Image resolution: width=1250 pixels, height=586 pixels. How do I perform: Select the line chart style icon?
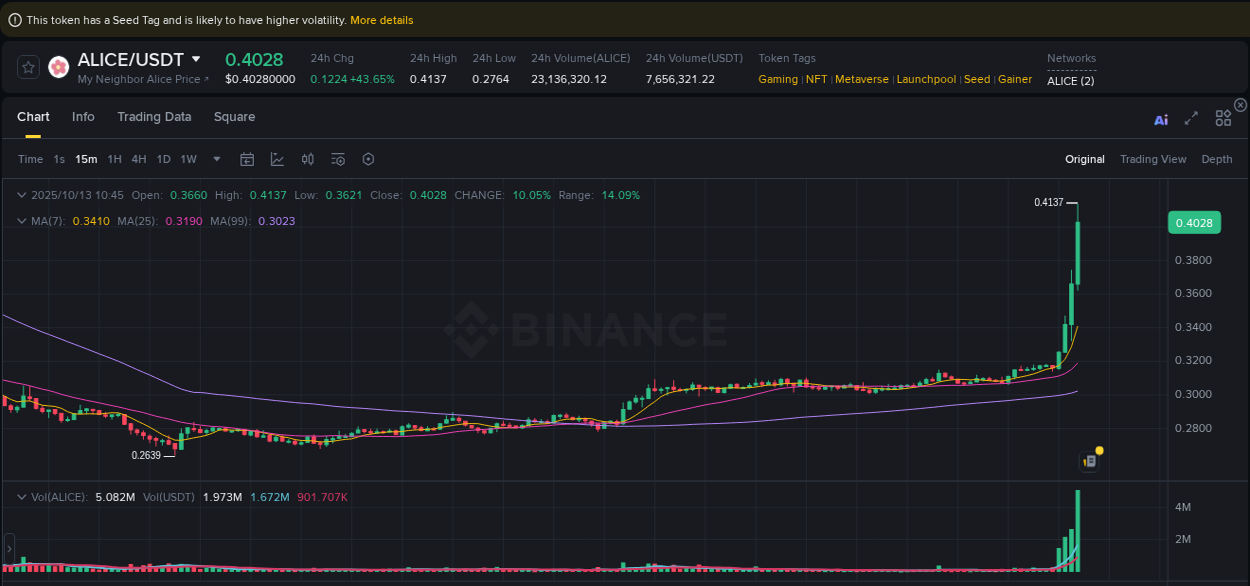pos(277,159)
